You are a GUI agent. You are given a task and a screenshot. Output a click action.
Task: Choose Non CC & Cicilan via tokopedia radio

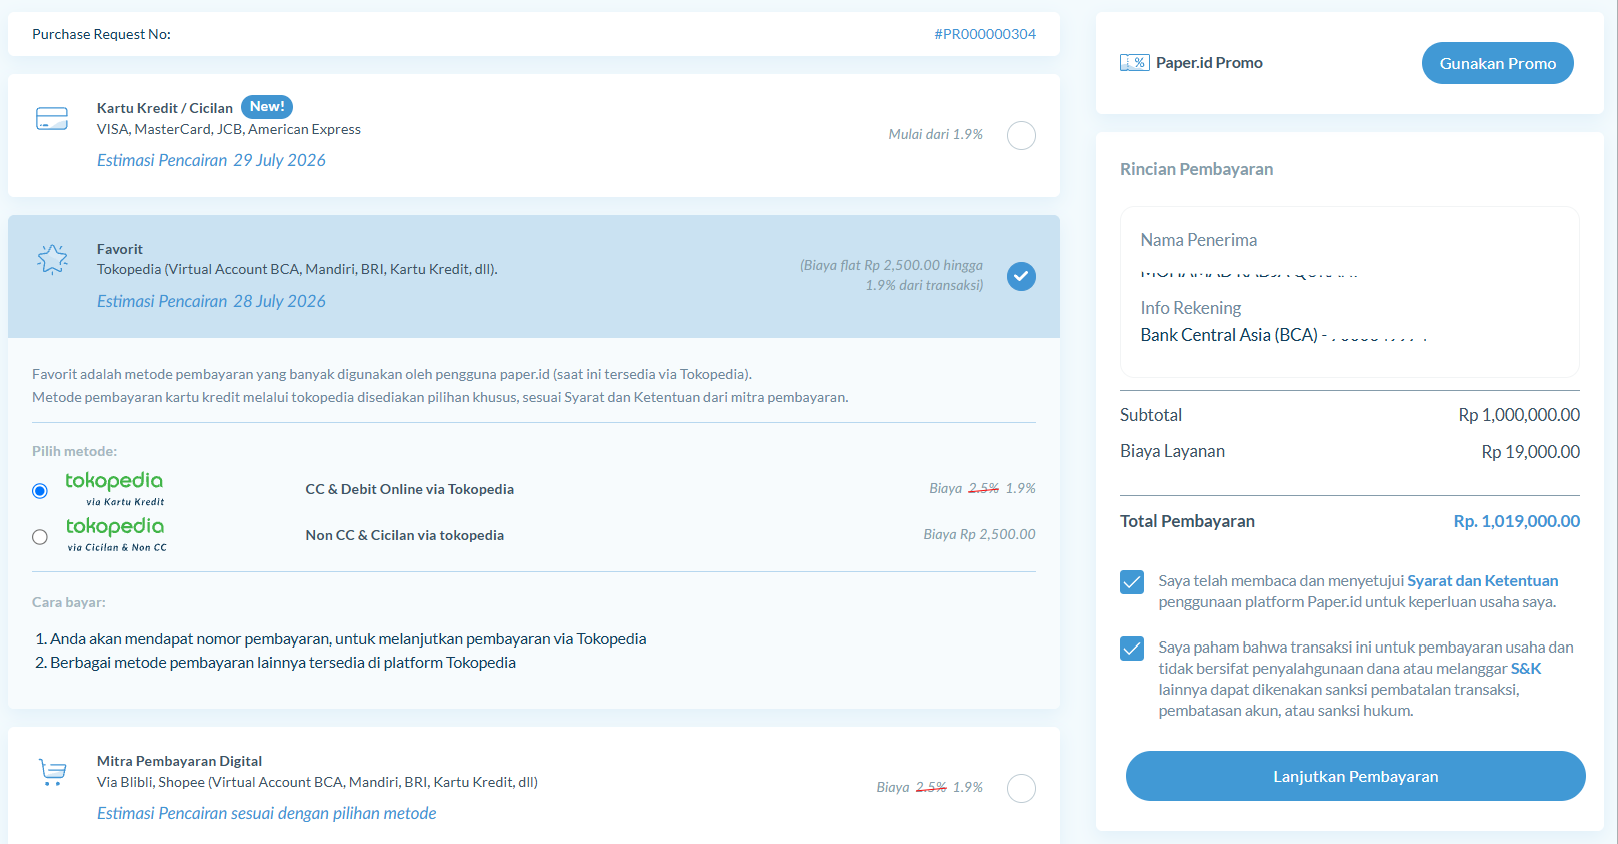(40, 537)
